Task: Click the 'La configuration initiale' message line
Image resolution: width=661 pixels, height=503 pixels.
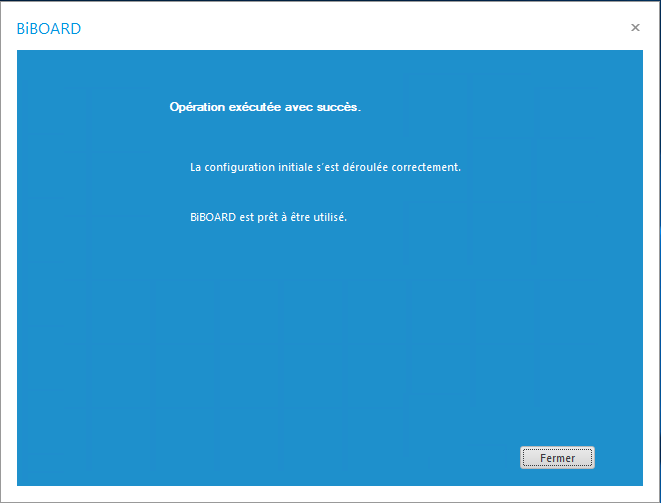Action: point(325,167)
